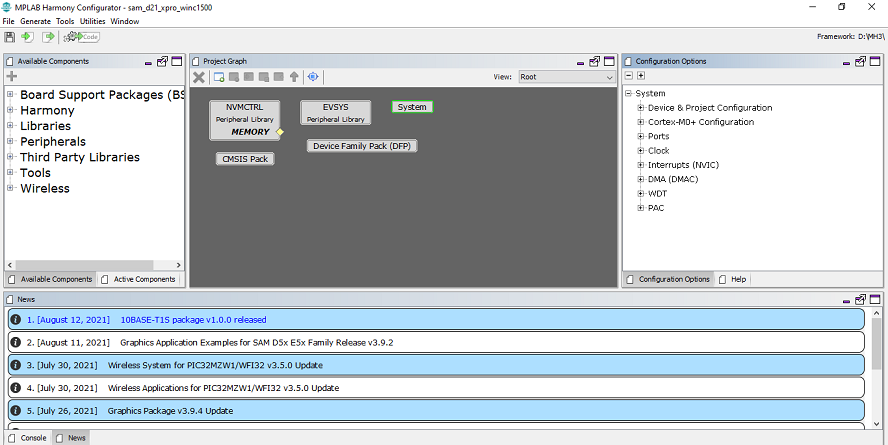Click the plus icon under Available Components

pos(12,77)
